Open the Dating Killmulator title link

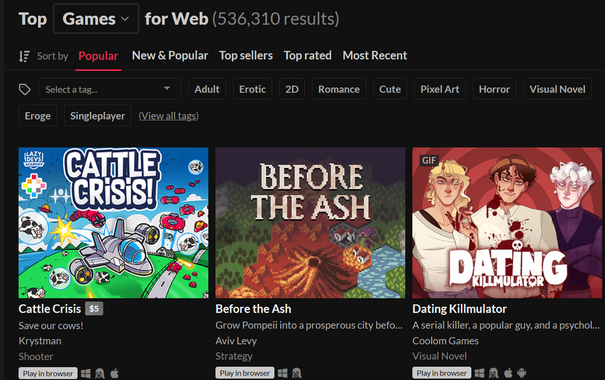(460, 309)
